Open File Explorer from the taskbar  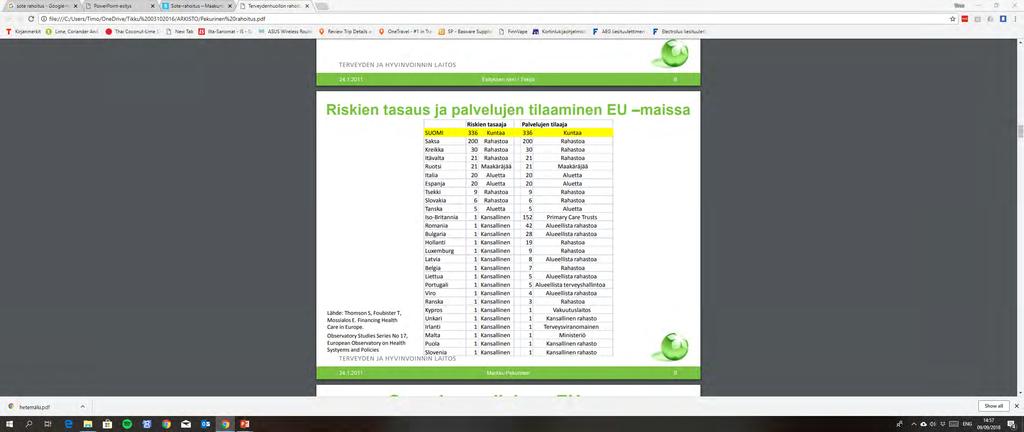(88, 424)
